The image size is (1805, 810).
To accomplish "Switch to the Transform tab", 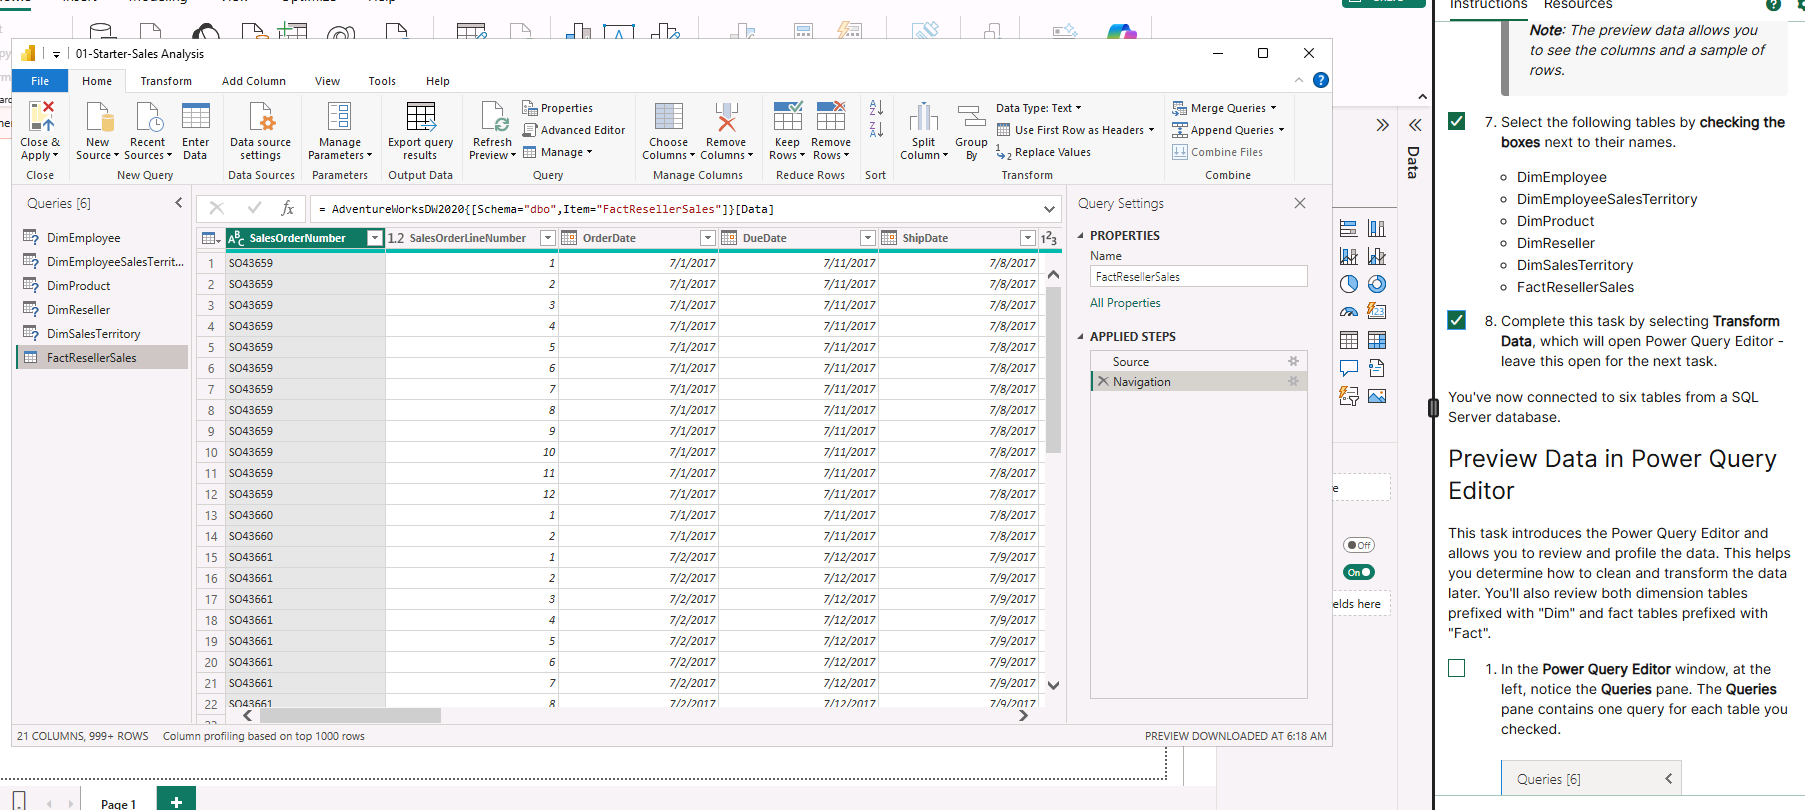I will pos(166,81).
